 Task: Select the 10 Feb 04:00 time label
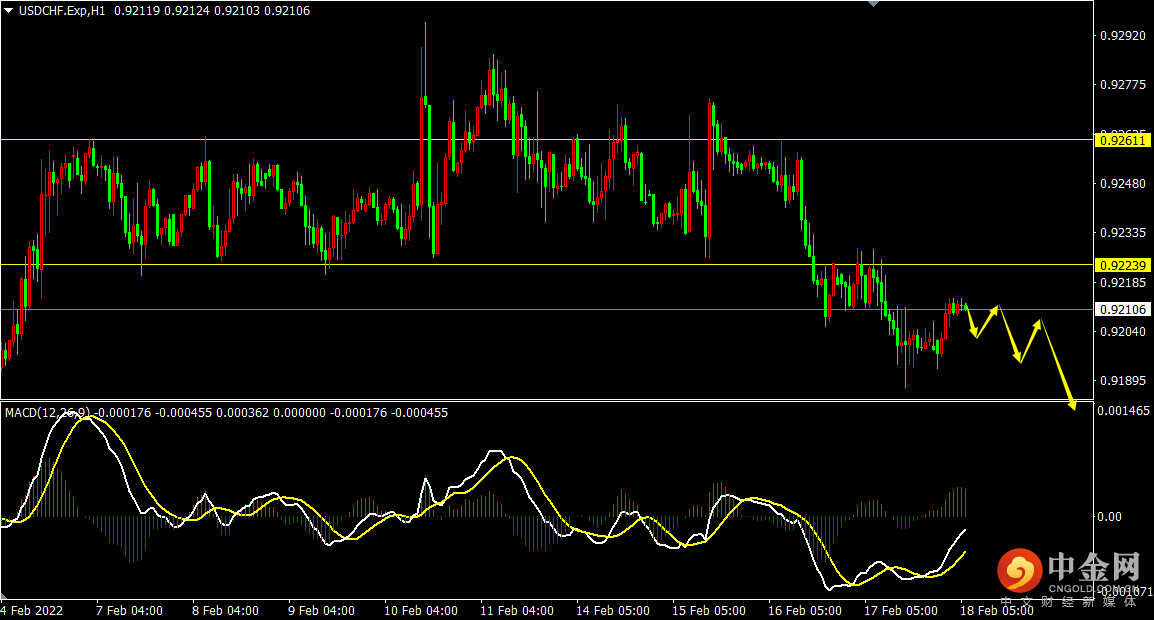pyautogui.click(x=420, y=610)
